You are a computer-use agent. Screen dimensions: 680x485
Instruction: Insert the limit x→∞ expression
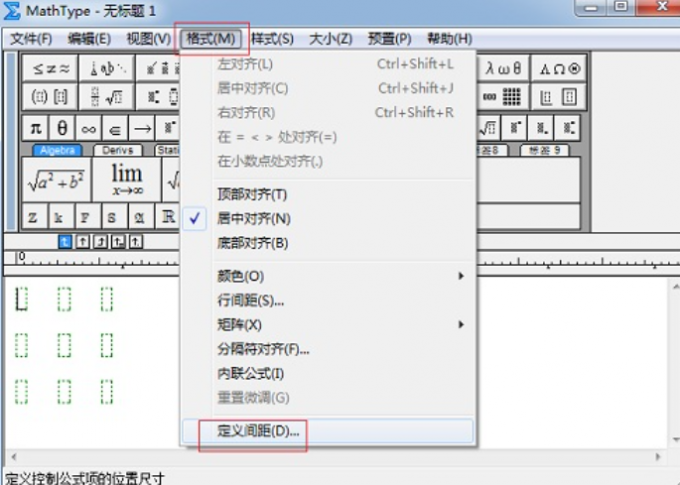[x=127, y=180]
